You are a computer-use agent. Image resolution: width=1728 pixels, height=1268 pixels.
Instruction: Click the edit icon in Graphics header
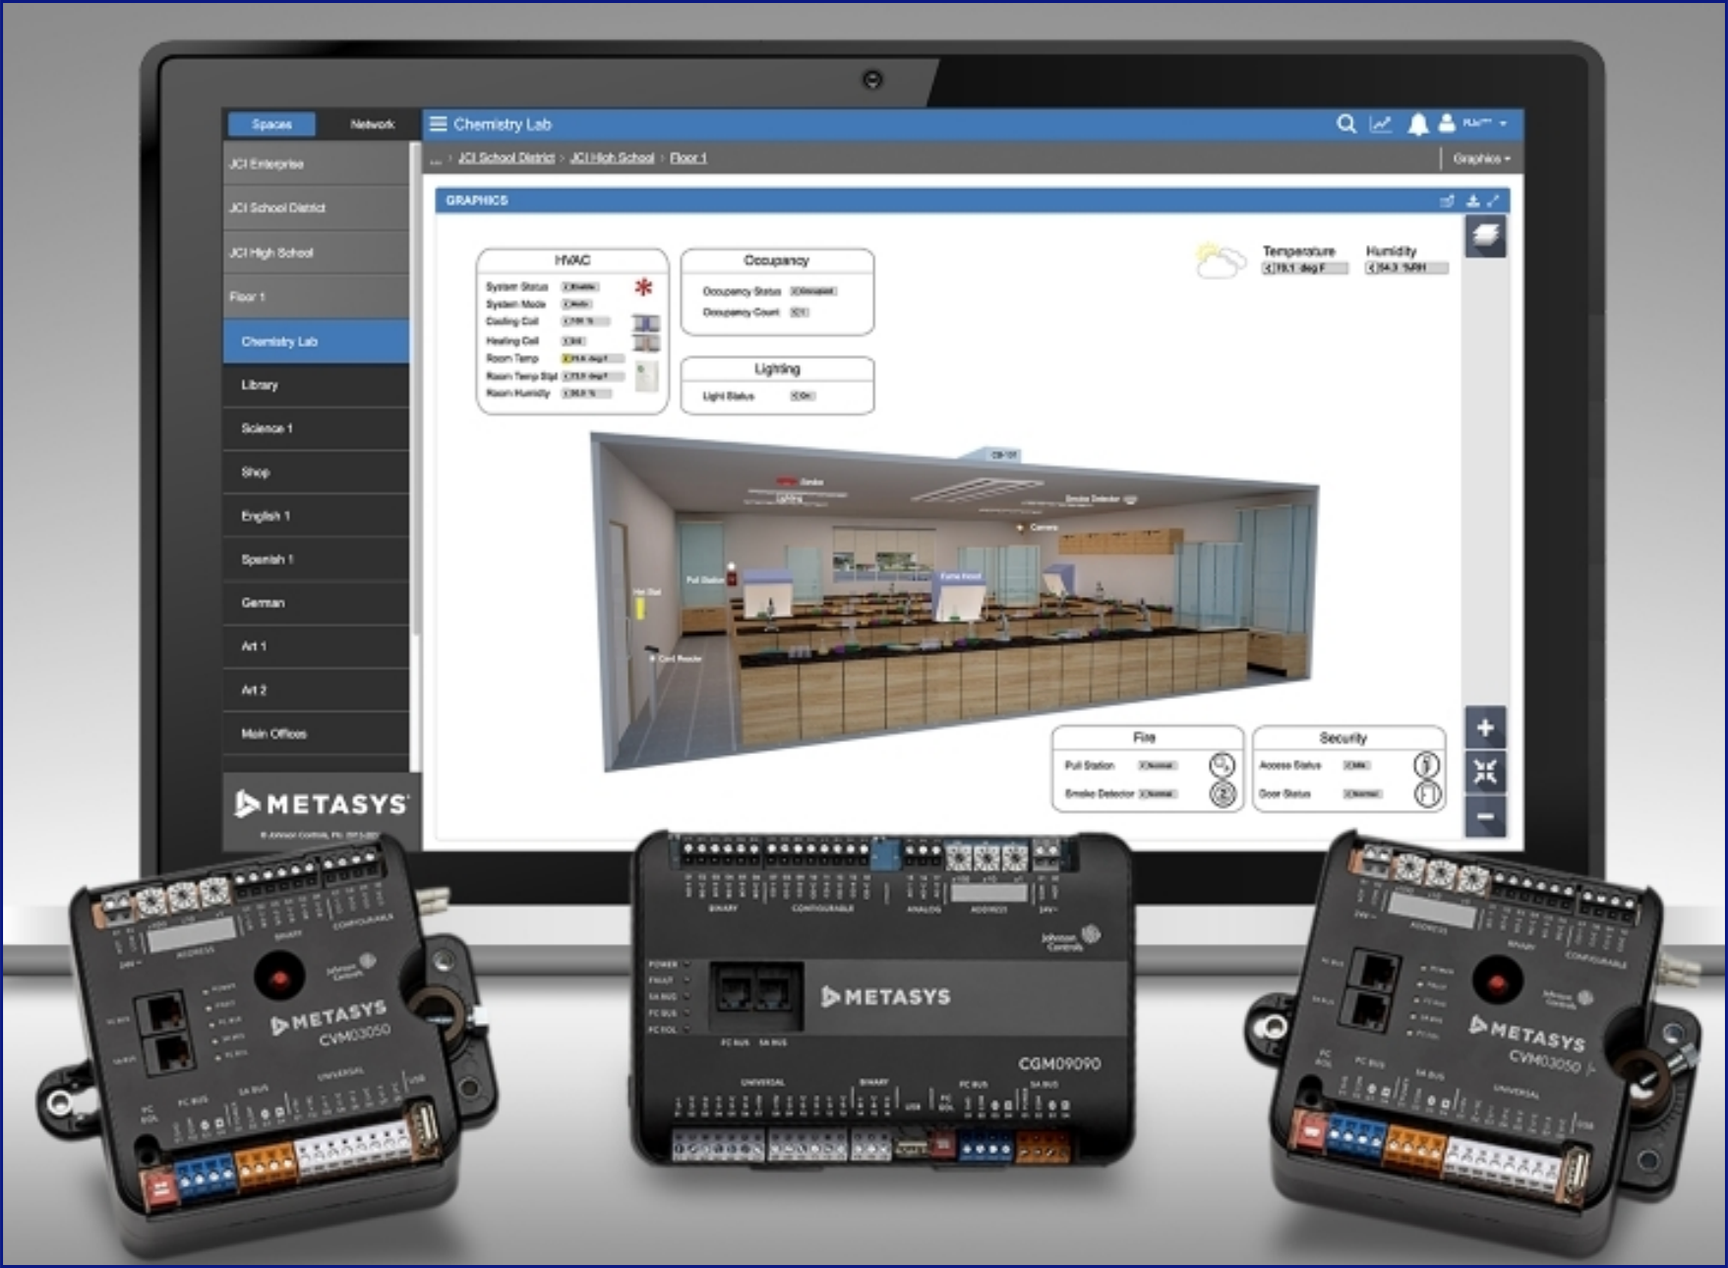pyautogui.click(x=1447, y=201)
